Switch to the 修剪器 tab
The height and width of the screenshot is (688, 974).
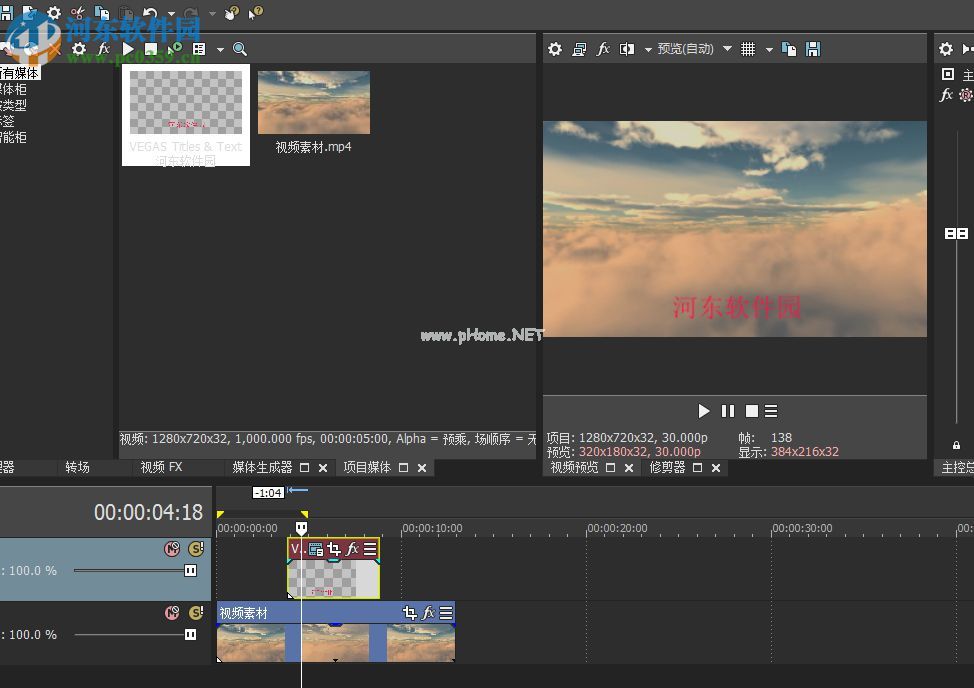click(x=667, y=468)
